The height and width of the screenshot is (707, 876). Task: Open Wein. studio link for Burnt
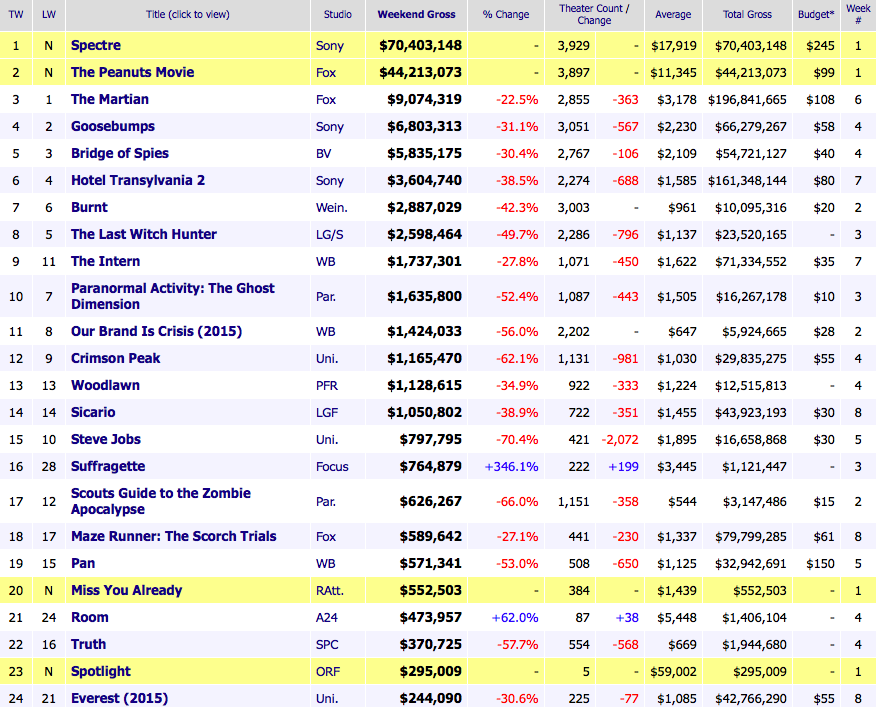pyautogui.click(x=331, y=208)
